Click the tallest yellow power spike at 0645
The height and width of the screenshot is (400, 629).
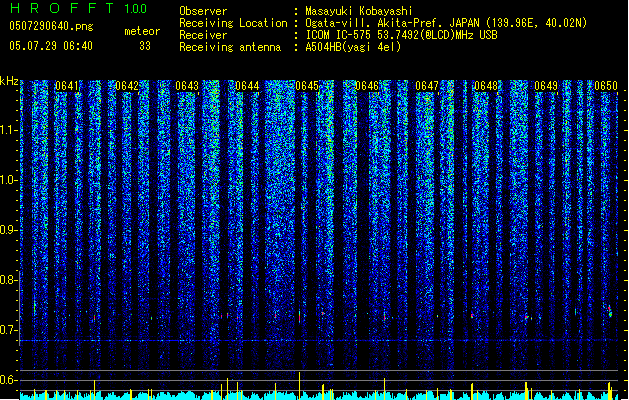click(300, 386)
